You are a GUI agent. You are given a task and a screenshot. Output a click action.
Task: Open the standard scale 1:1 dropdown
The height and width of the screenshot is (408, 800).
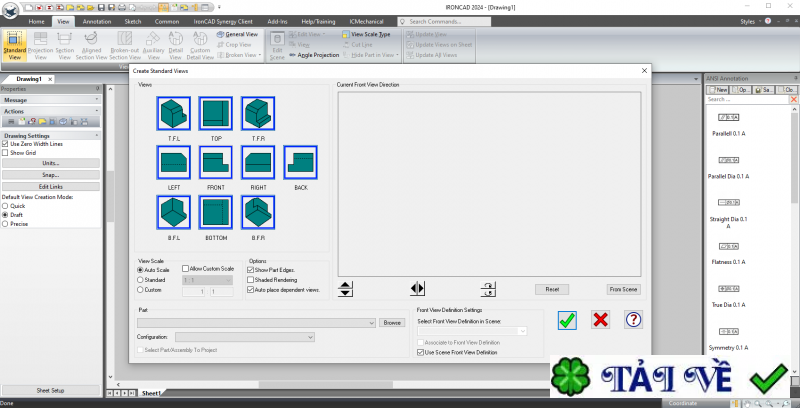(208, 280)
